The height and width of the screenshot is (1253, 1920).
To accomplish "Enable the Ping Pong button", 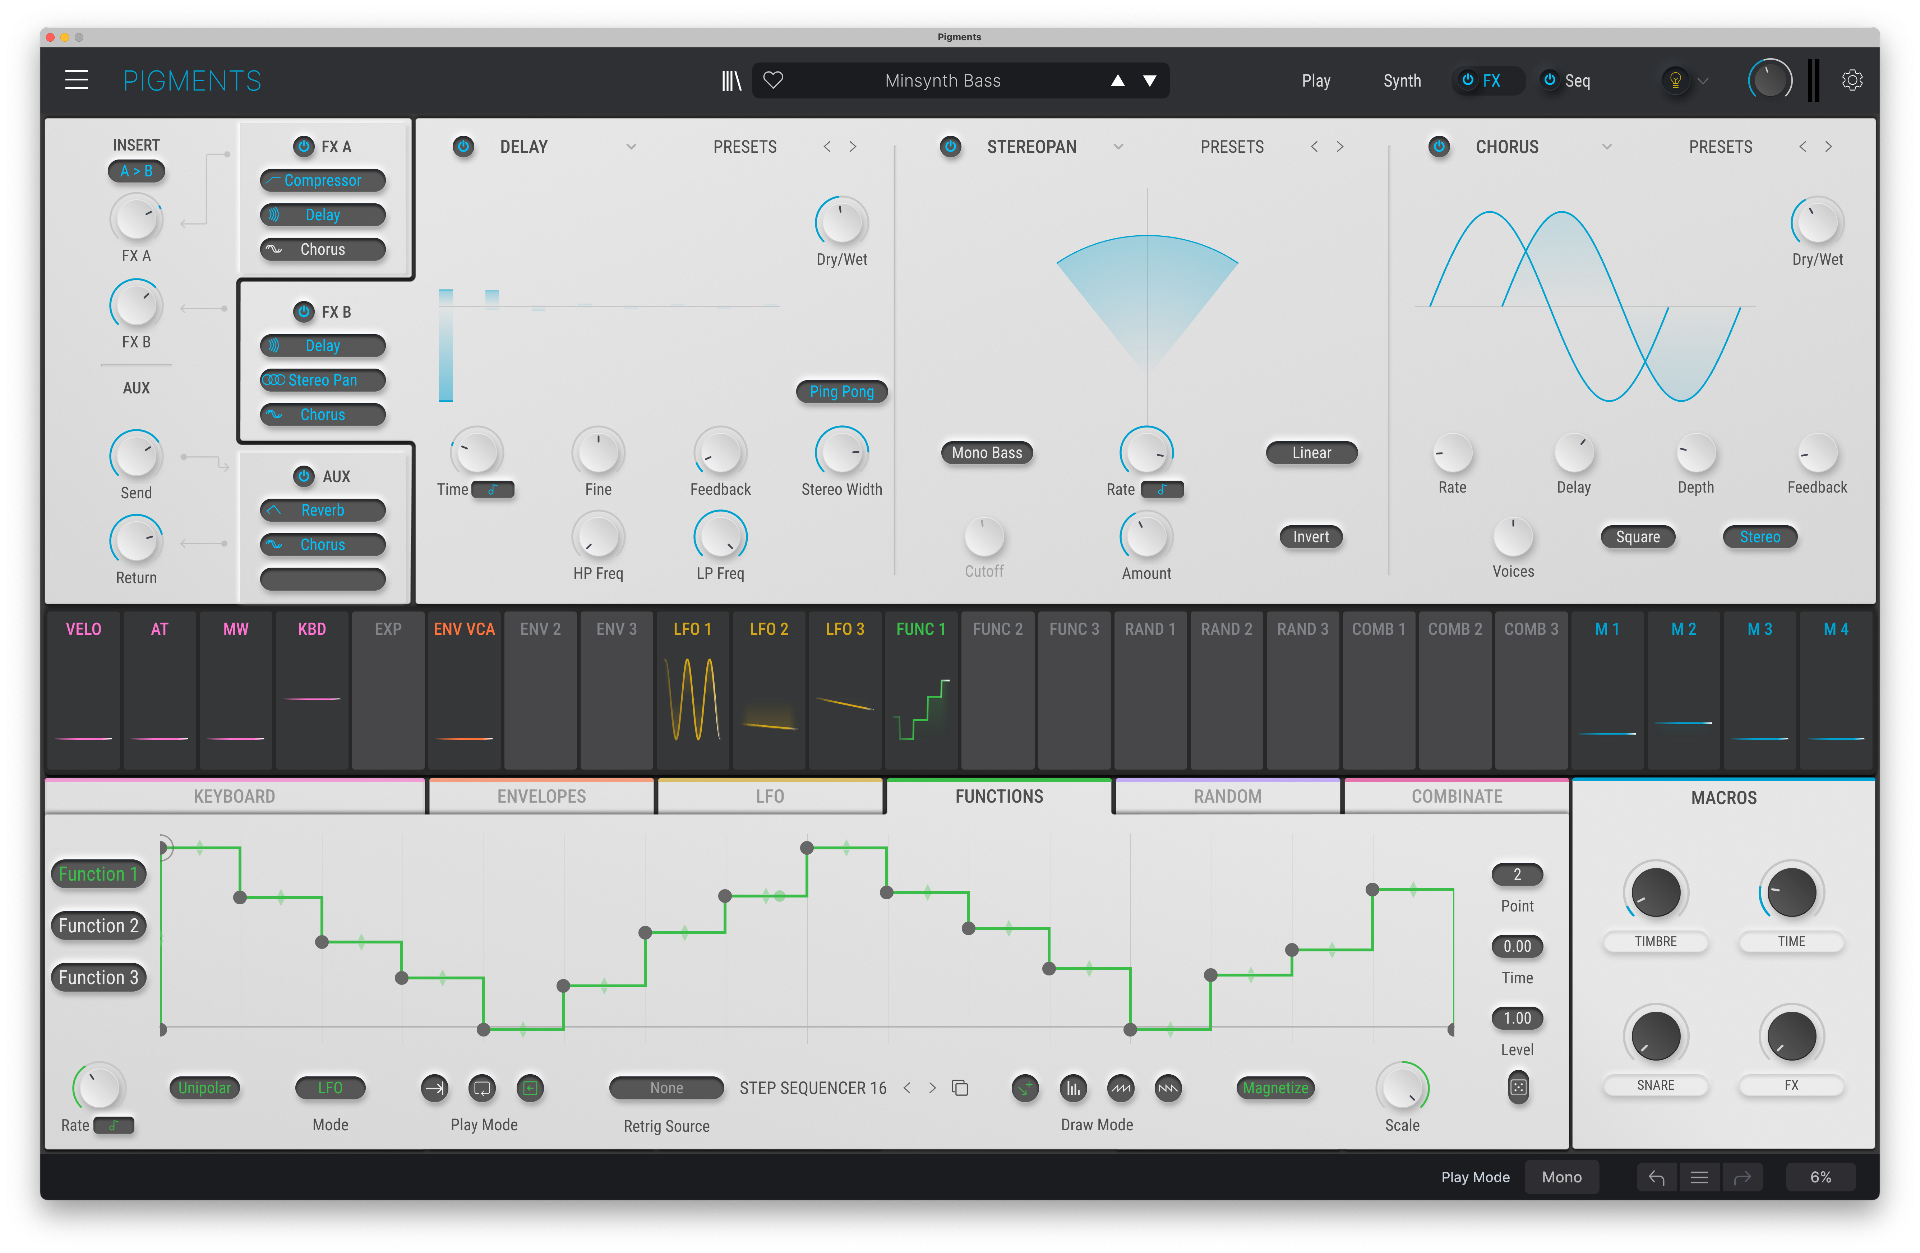I will pos(841,392).
